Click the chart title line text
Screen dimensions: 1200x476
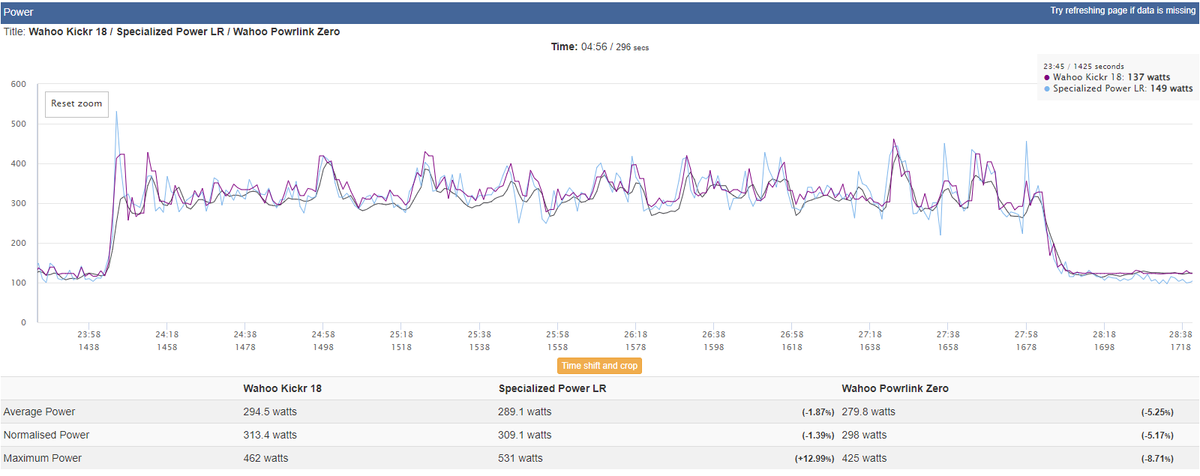click(172, 32)
